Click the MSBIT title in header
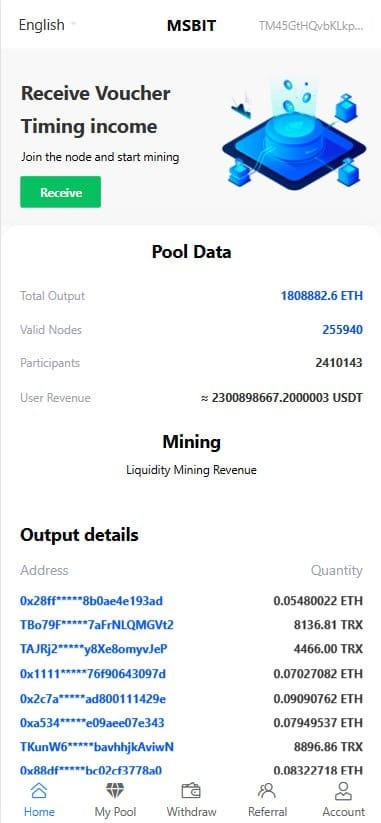The width and height of the screenshot is (381, 823). pyautogui.click(x=191, y=25)
